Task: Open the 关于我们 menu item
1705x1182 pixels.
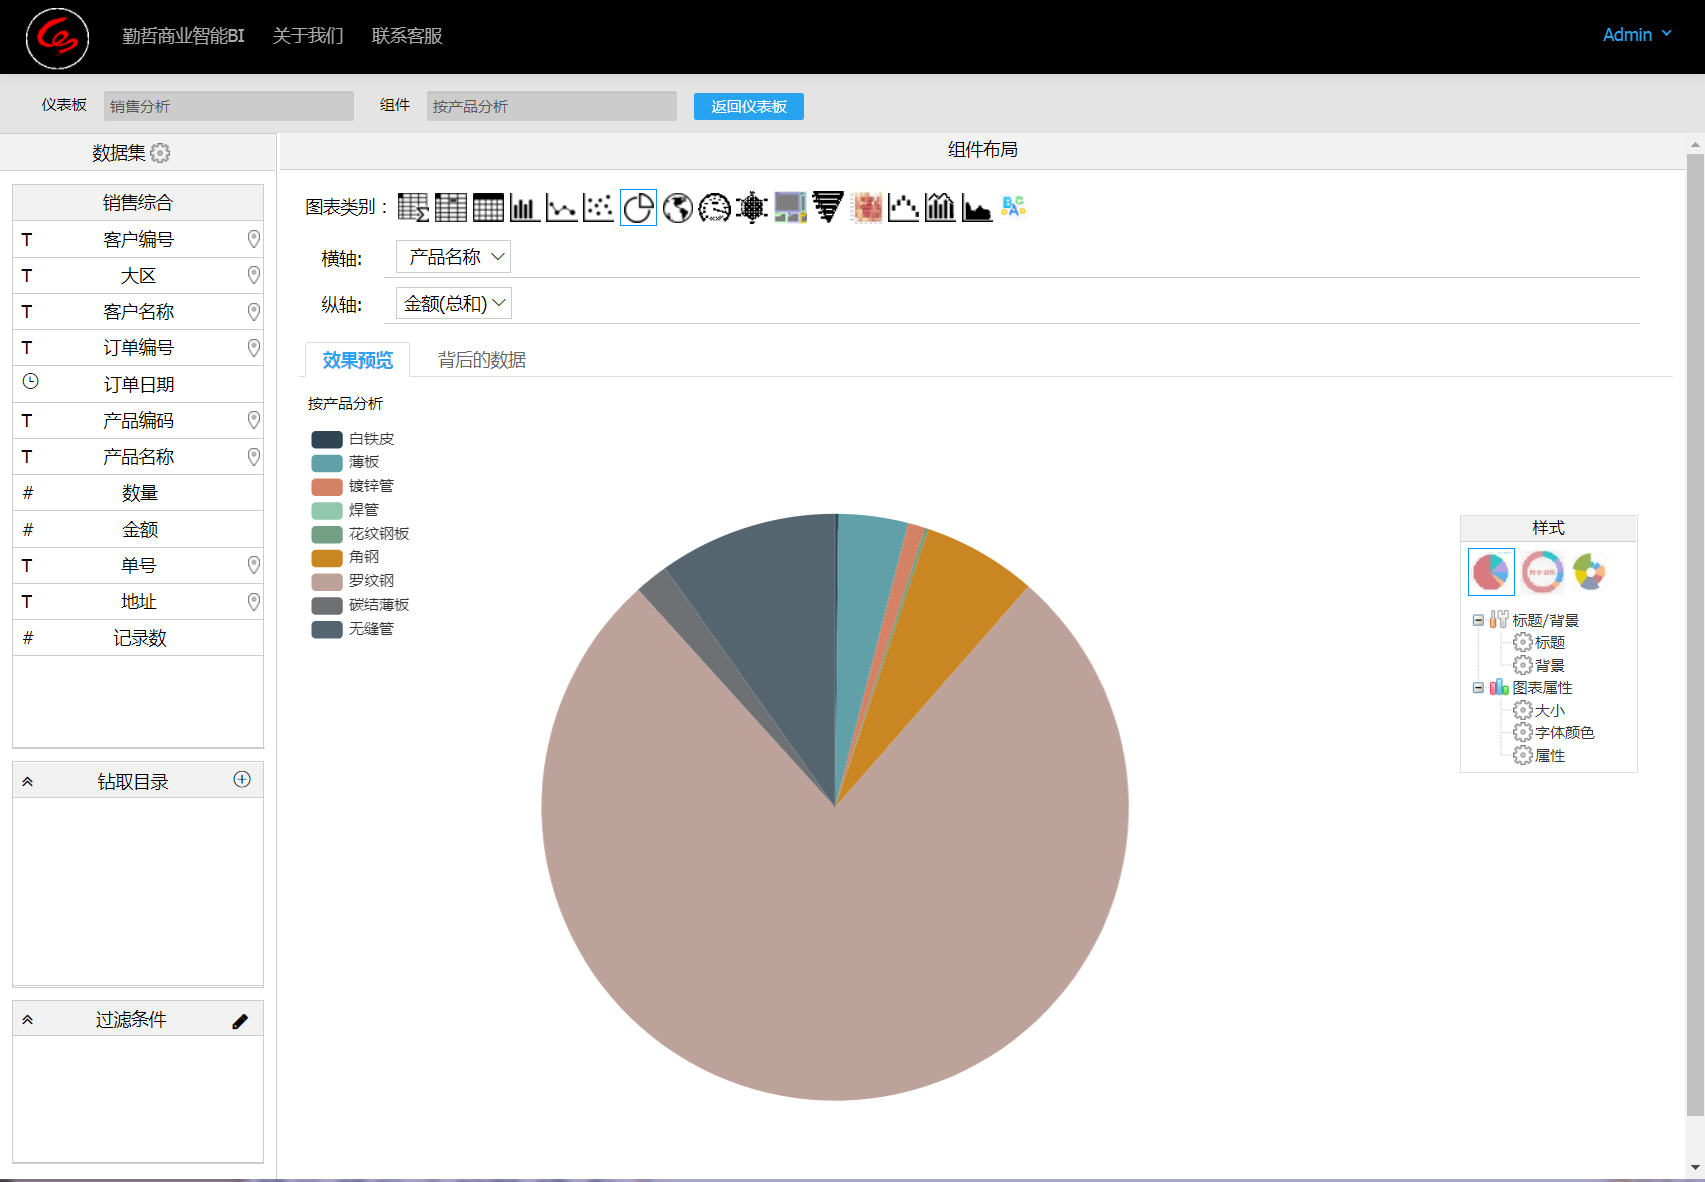Action: (308, 36)
